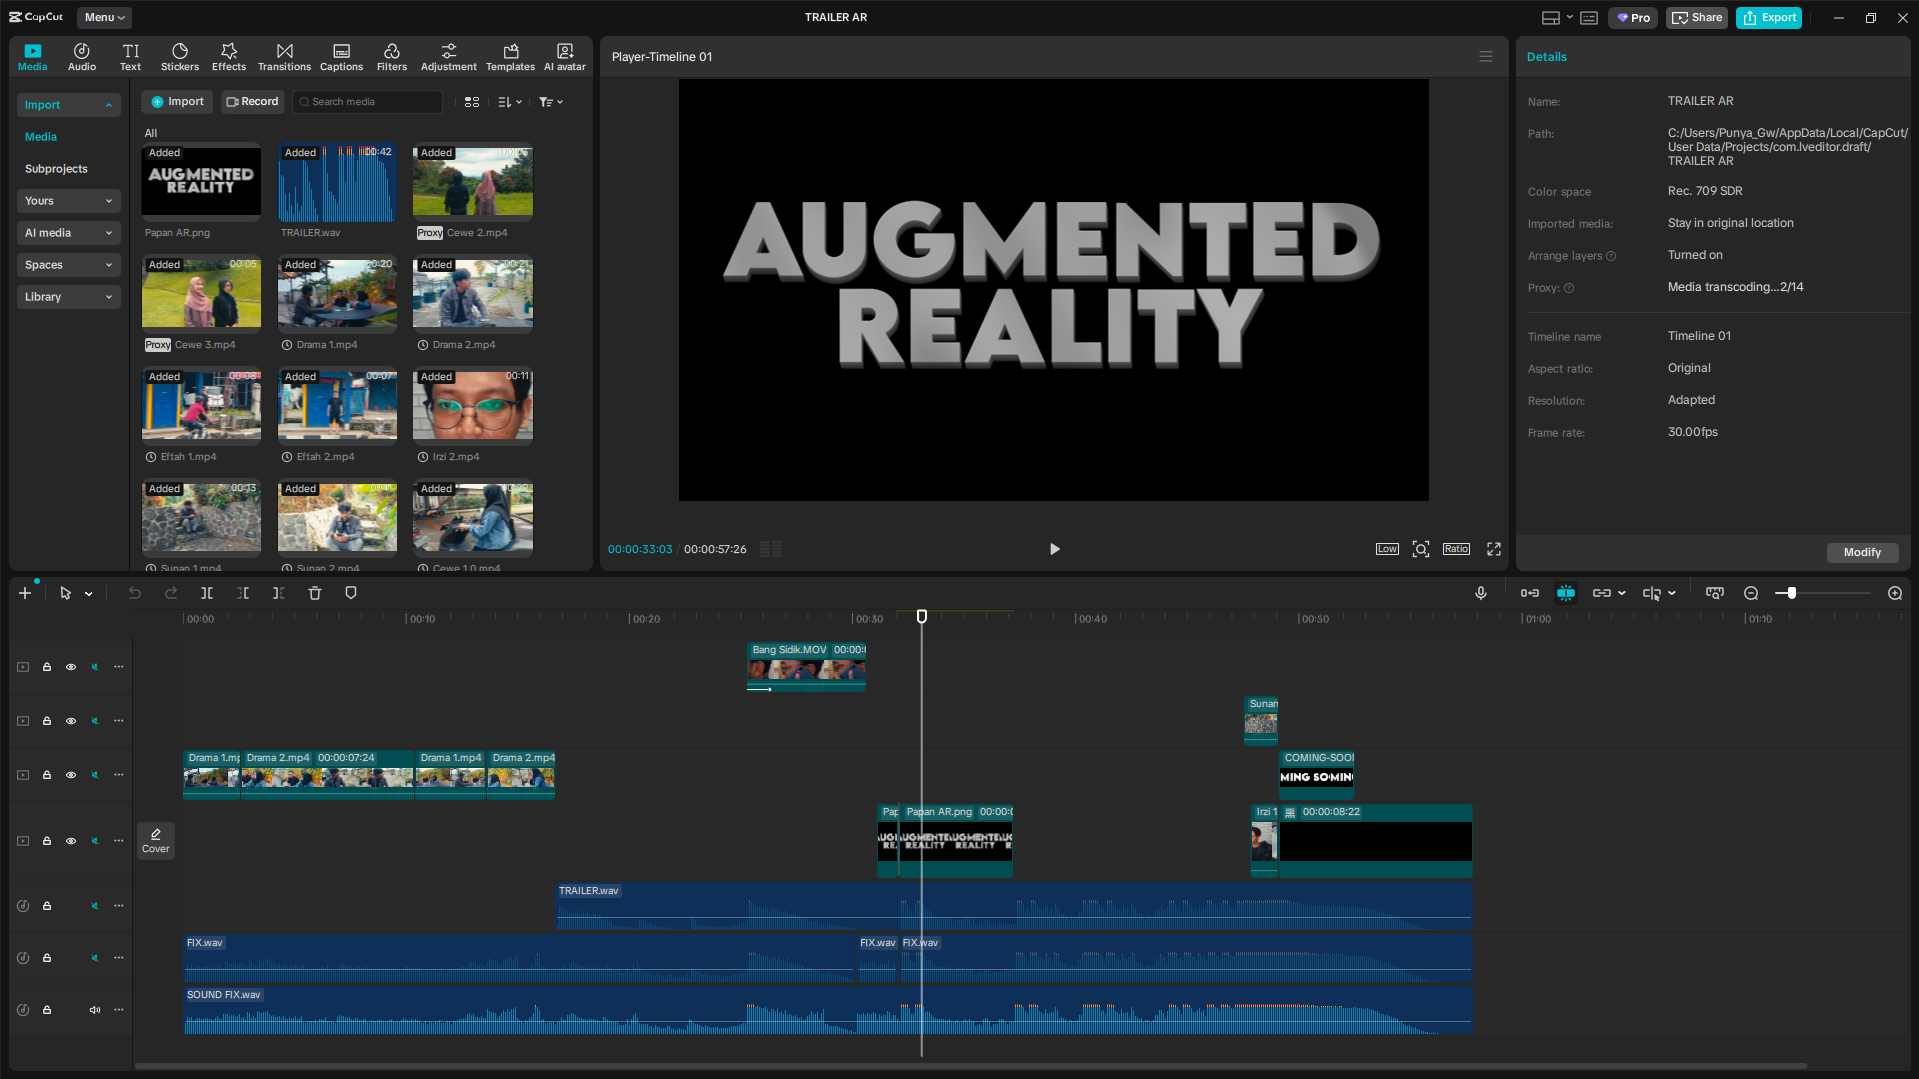Switch to the Audio tab
The image size is (1919, 1079).
[x=82, y=57]
